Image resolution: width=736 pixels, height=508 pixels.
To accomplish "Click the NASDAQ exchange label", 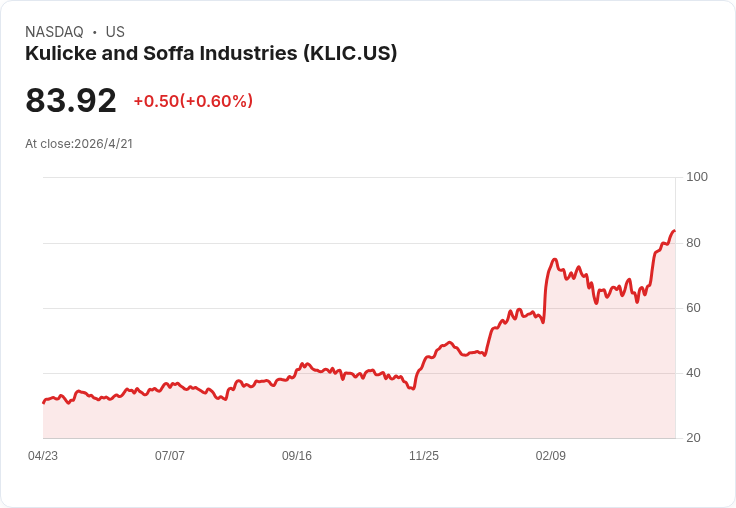I will pos(54,32).
